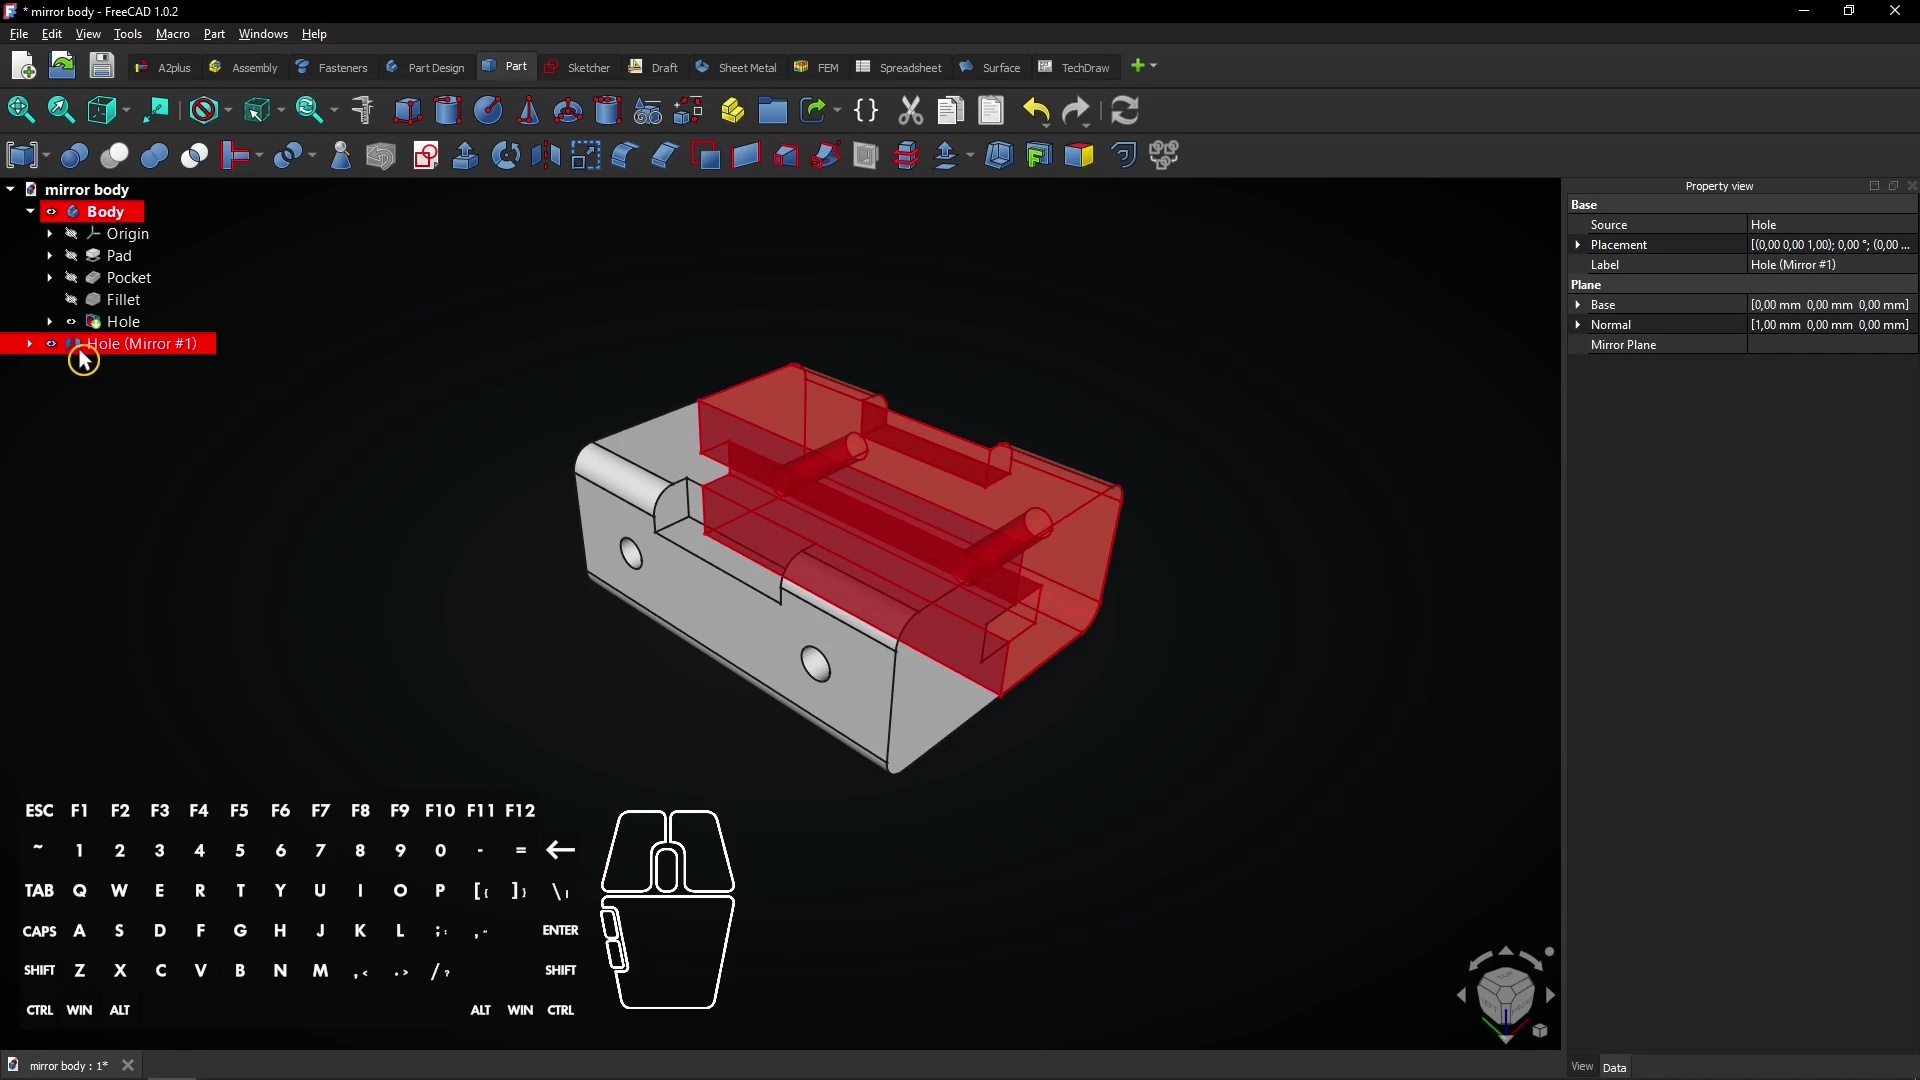Open the Measure tool
The width and height of the screenshot is (1920, 1080).
pos(361,110)
